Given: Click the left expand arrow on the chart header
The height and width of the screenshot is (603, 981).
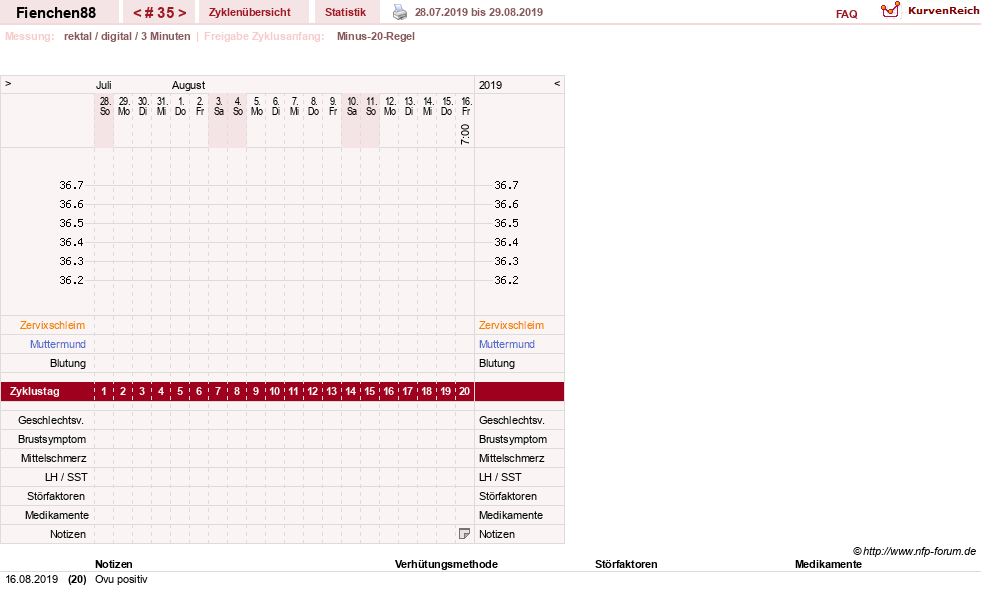Looking at the screenshot, I should [x=8, y=83].
